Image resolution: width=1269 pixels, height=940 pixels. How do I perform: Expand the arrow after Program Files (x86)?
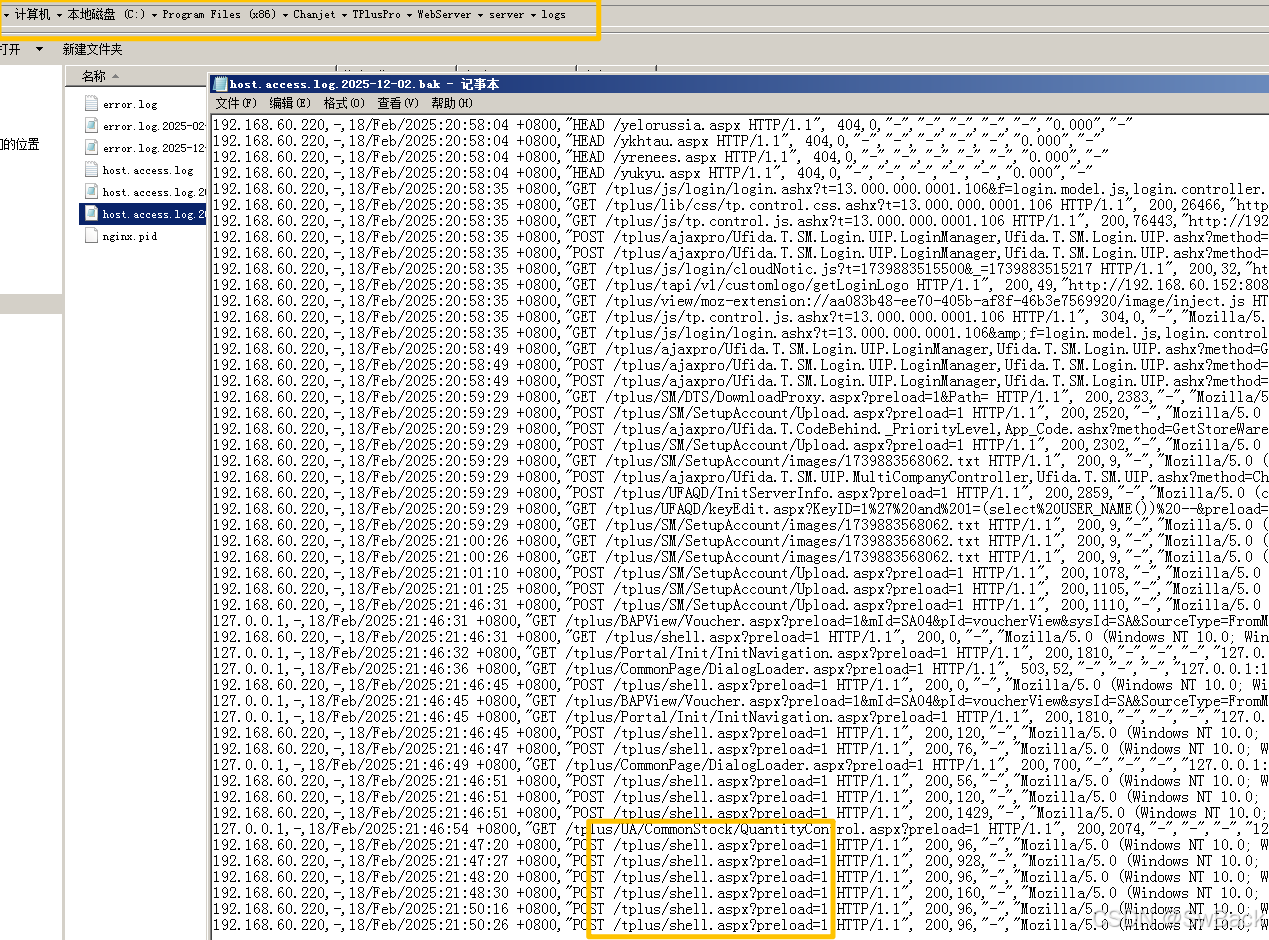[285, 15]
